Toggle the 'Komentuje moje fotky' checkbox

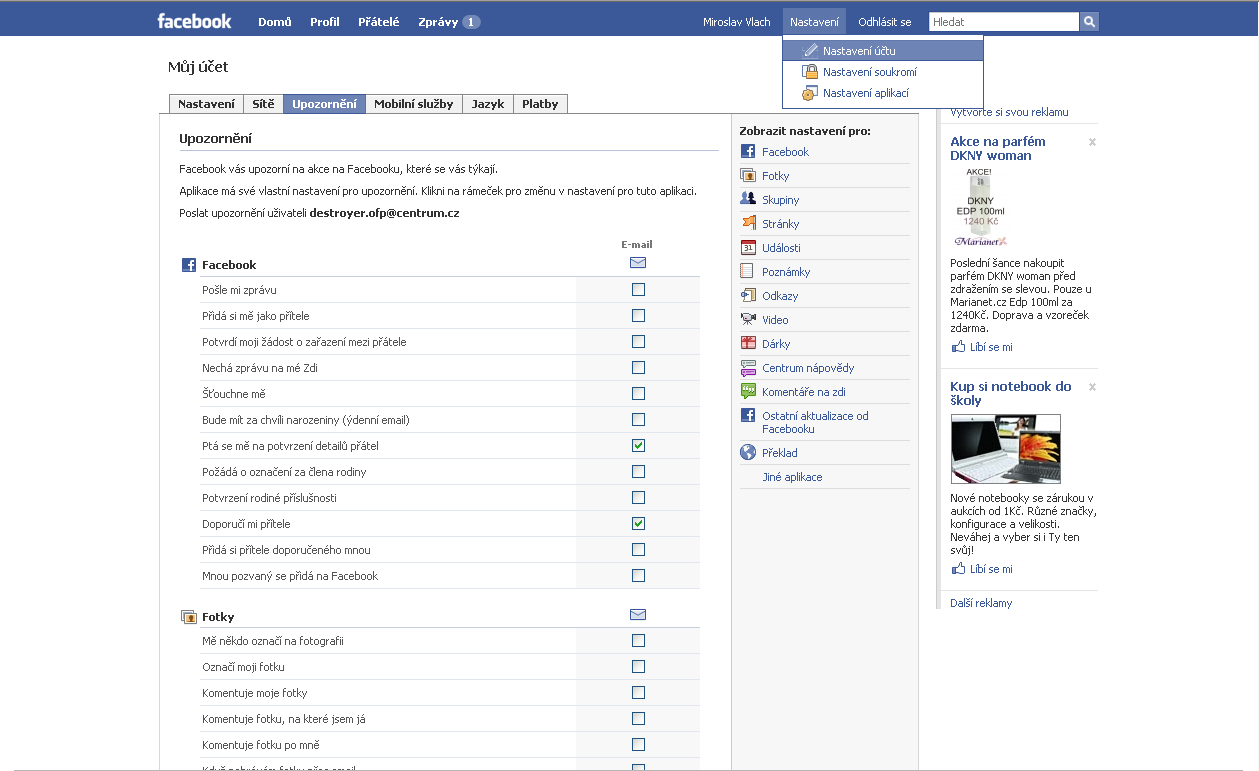(638, 693)
